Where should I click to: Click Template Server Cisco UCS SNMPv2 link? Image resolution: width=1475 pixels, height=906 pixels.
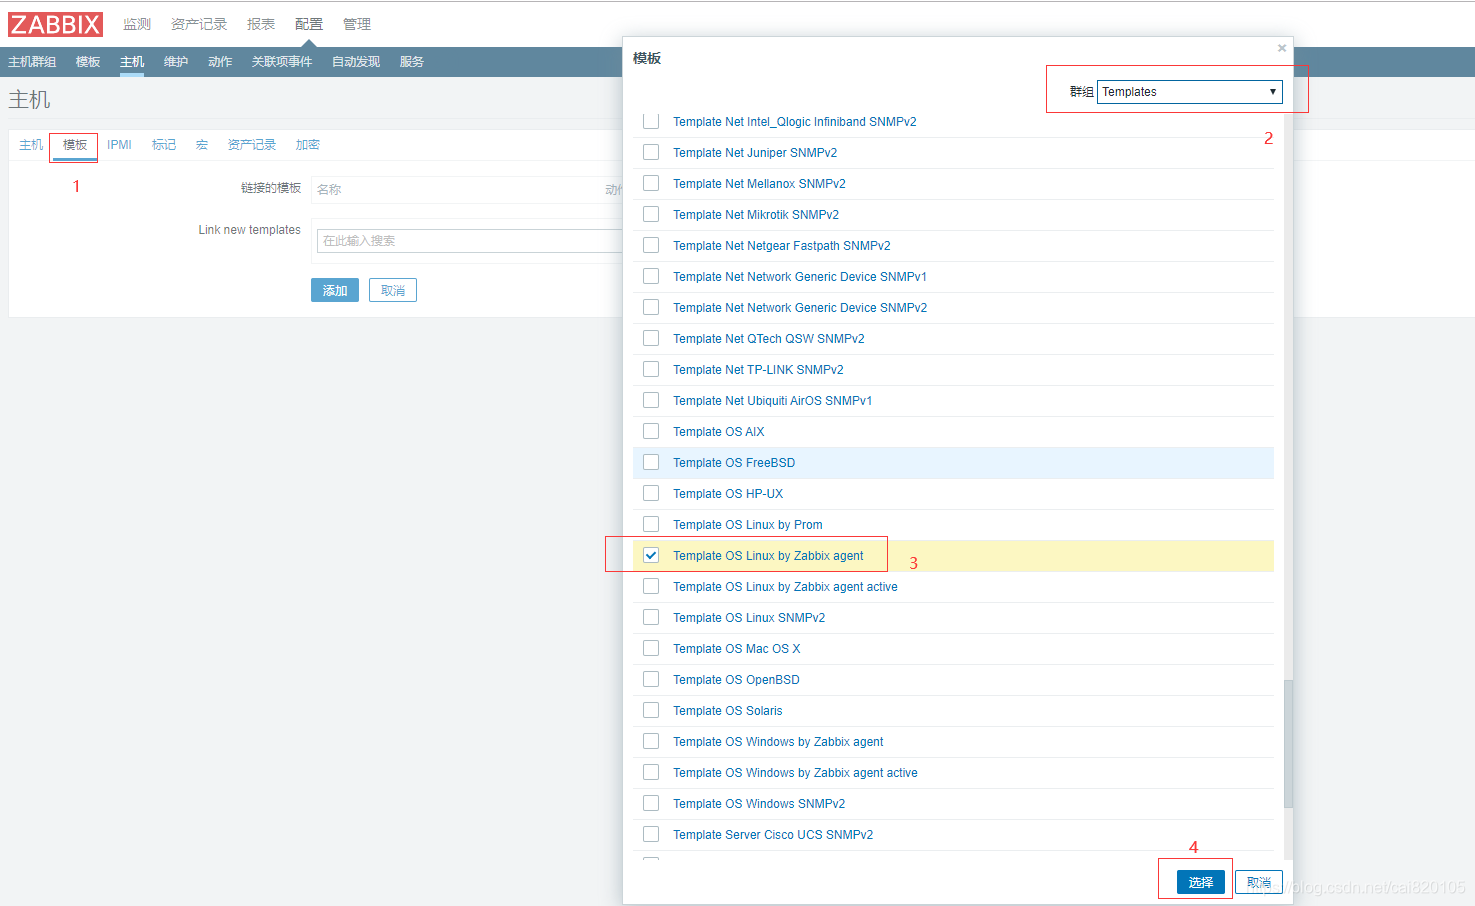point(773,835)
